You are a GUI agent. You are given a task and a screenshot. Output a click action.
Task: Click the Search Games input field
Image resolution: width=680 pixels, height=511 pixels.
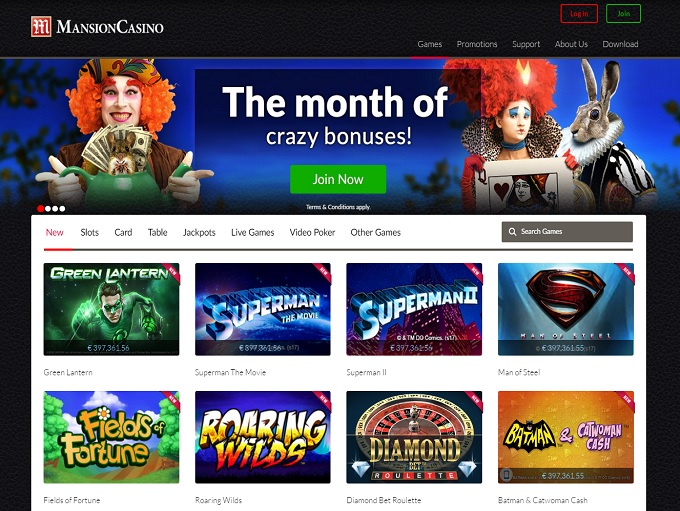tap(567, 232)
